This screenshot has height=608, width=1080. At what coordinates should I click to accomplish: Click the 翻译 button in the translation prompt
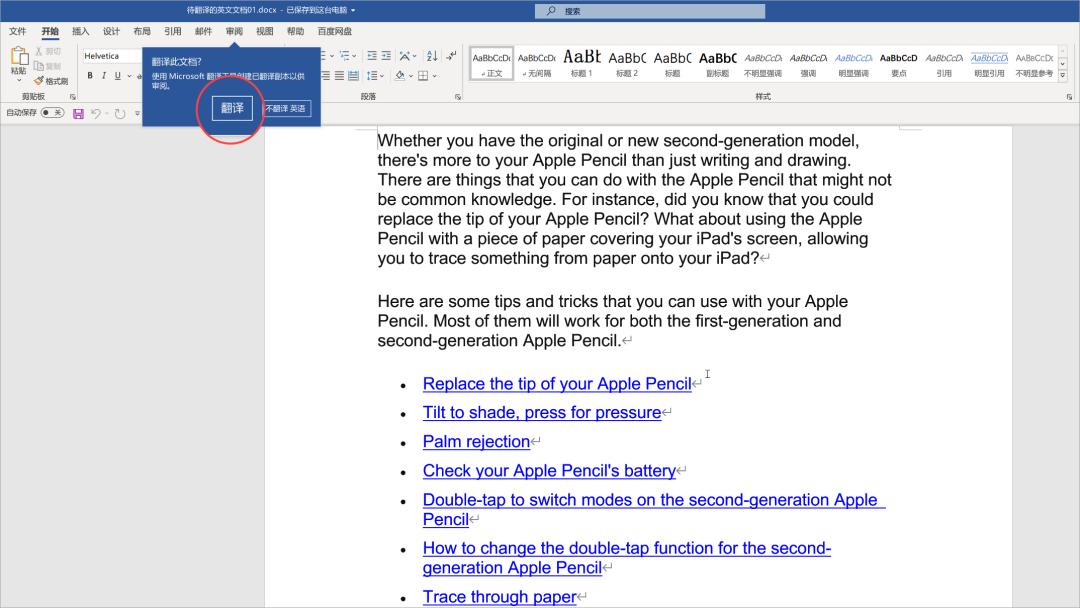(x=232, y=108)
